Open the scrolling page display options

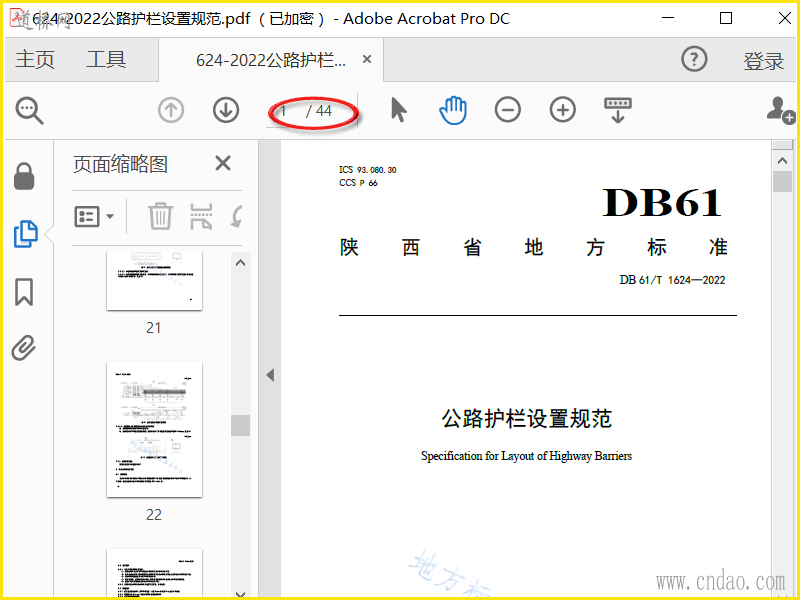618,110
